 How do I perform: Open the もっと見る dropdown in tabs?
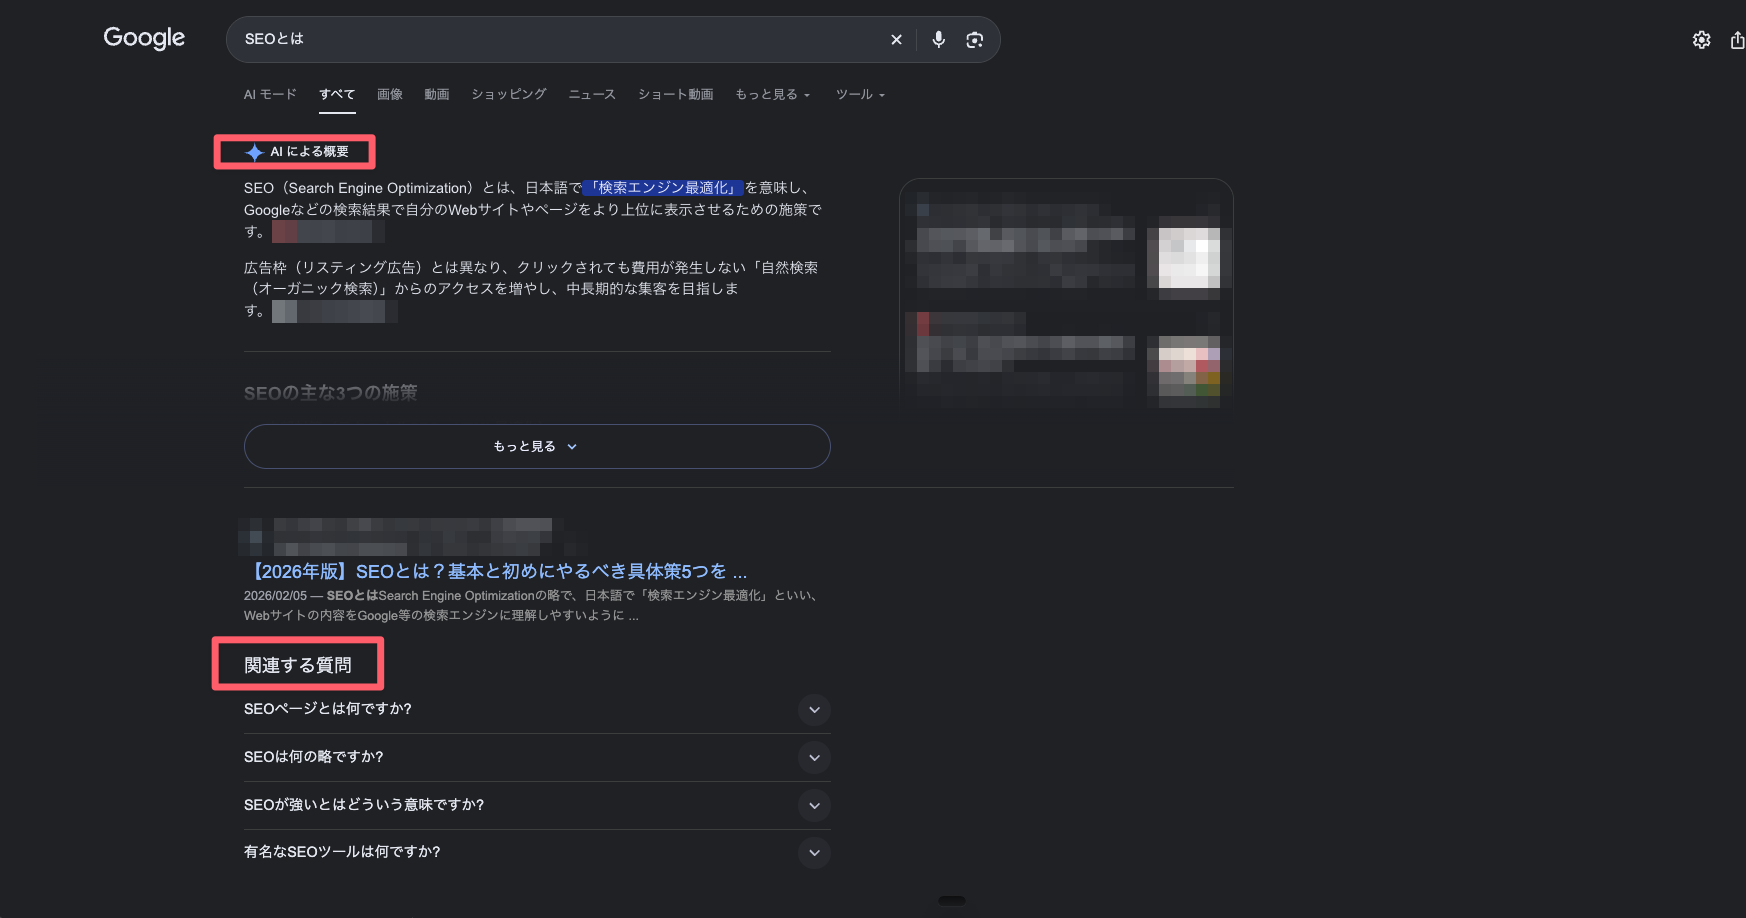[773, 94]
